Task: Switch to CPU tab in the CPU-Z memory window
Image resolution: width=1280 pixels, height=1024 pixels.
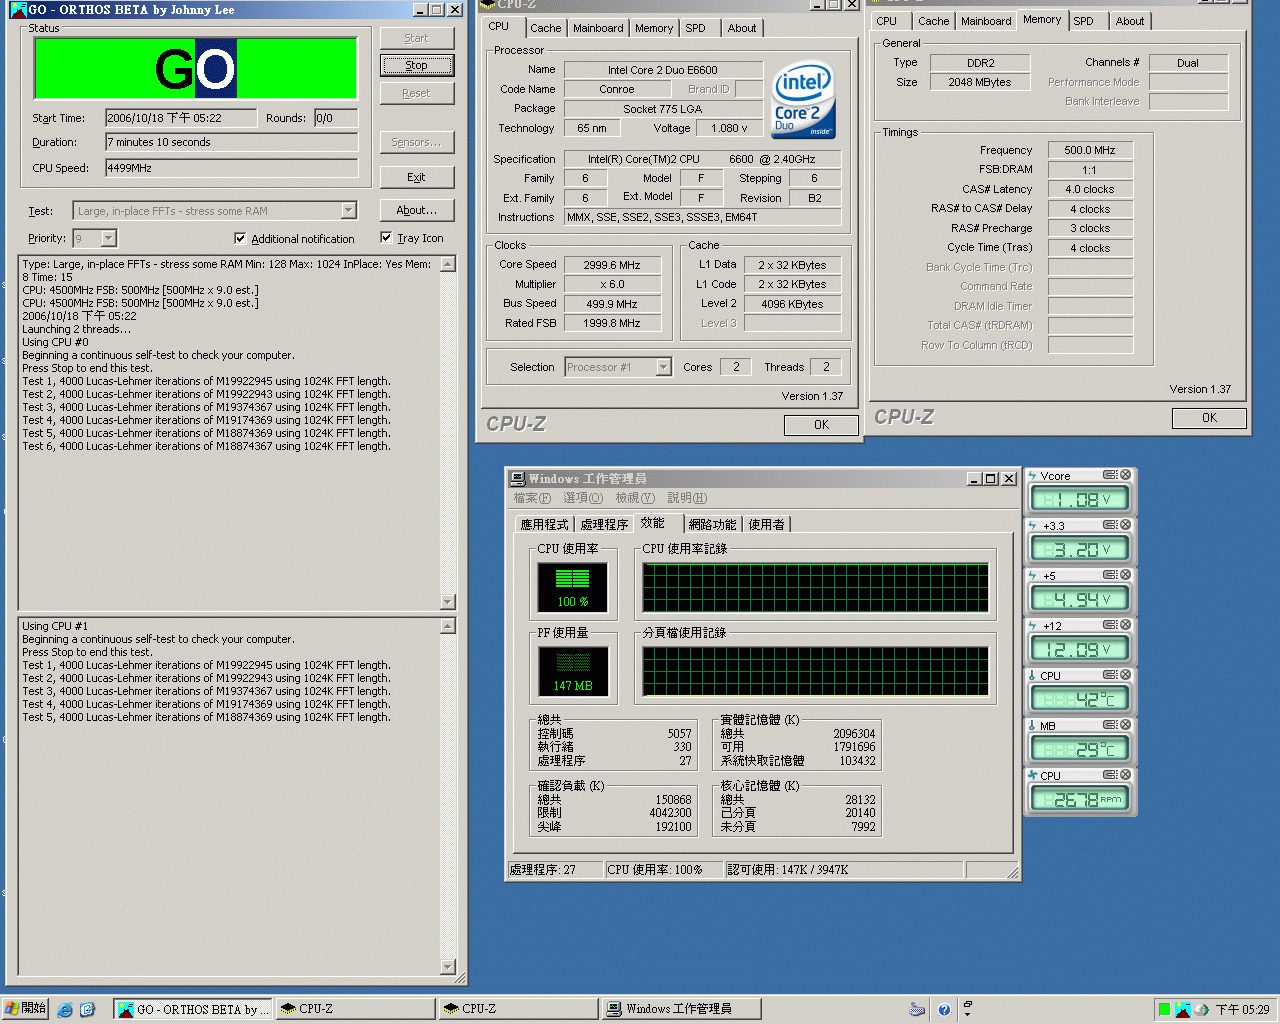Action: 887,21
